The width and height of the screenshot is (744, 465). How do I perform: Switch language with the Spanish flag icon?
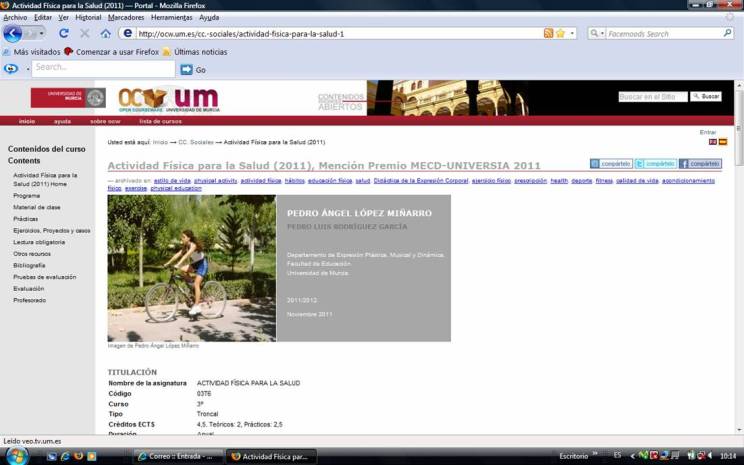tap(723, 142)
